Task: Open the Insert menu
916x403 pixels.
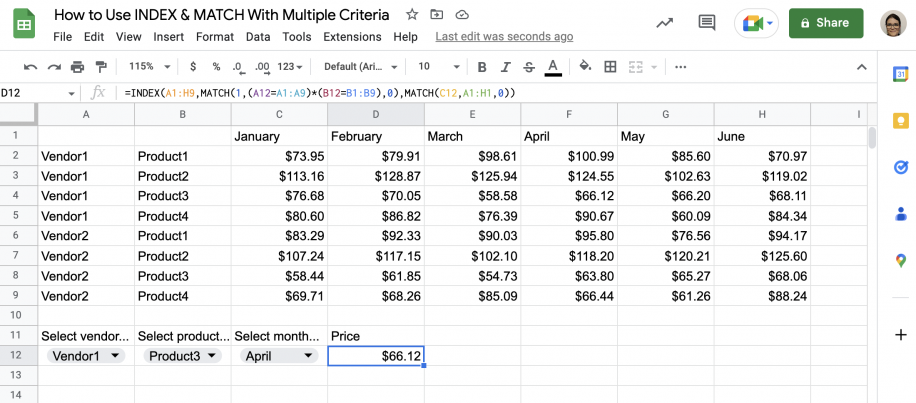Action: click(169, 37)
